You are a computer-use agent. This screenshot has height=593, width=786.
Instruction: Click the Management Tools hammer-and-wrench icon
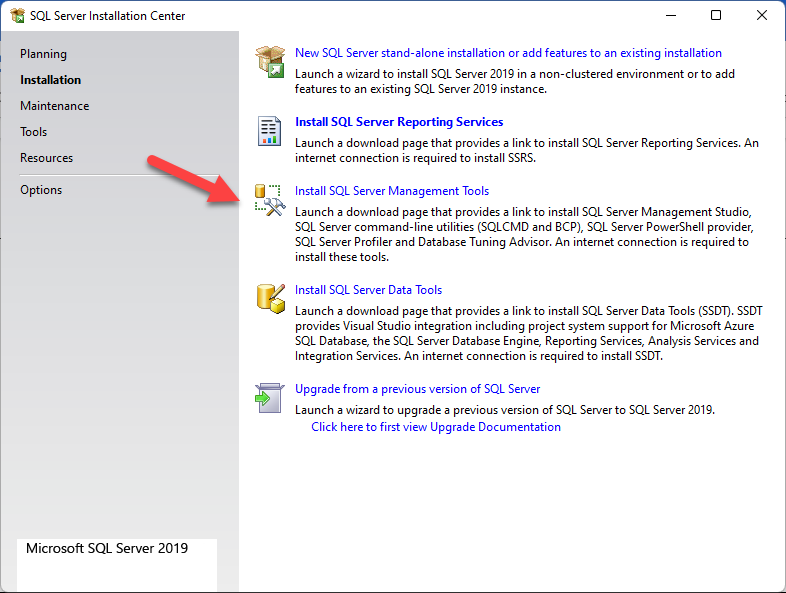pos(270,200)
